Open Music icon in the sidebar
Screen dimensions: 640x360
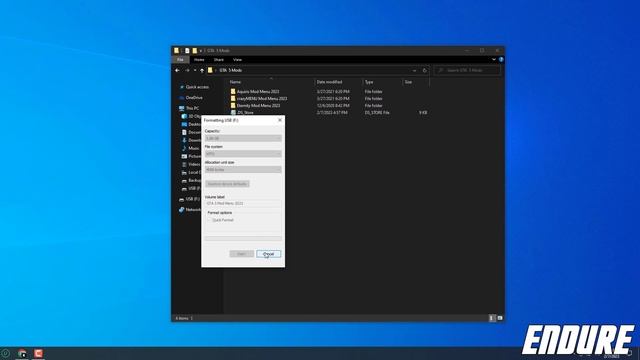184,148
